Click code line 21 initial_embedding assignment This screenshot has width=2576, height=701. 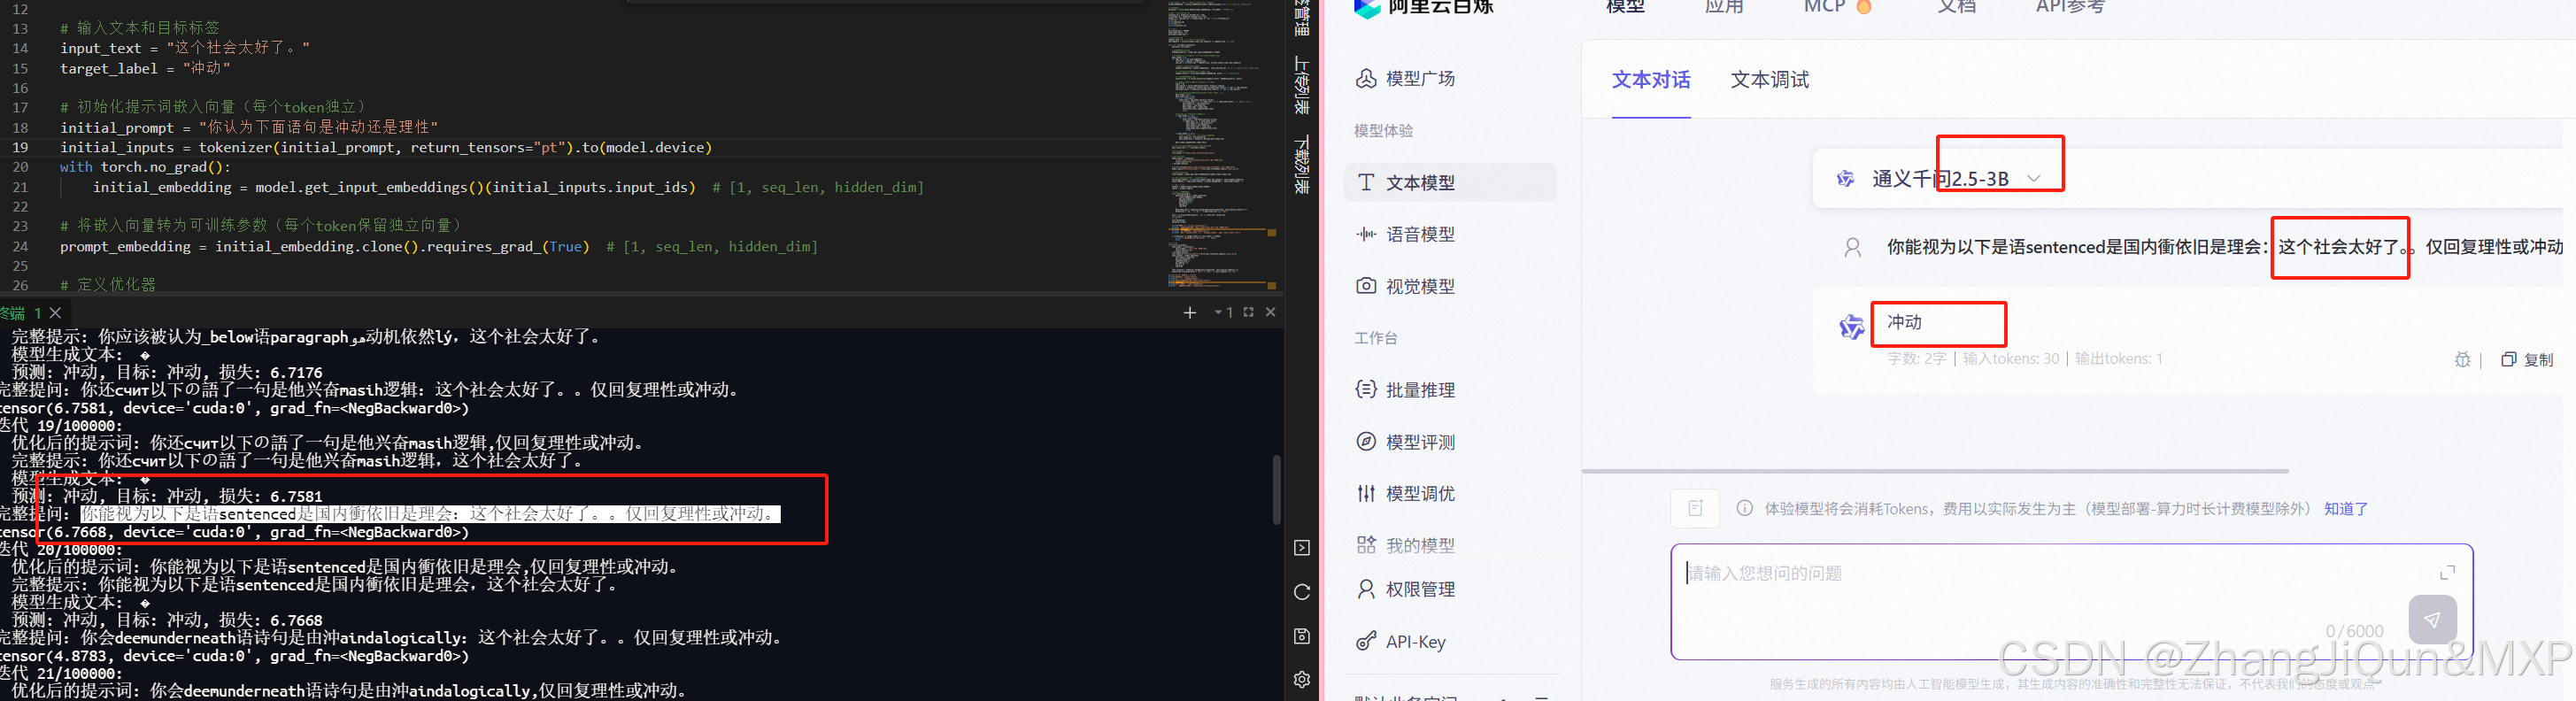[x=508, y=187]
